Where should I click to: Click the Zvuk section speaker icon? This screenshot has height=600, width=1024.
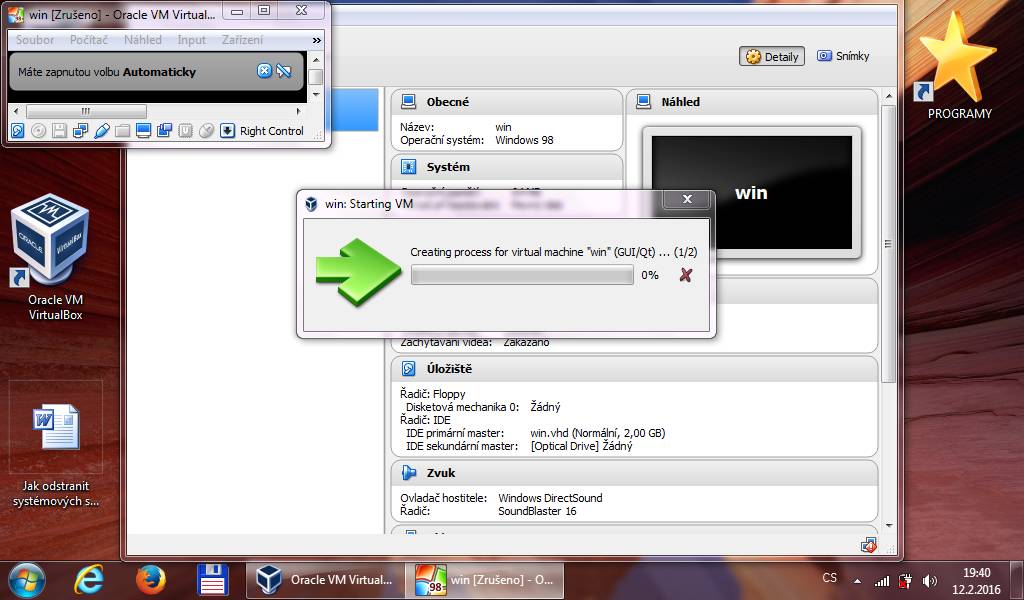409,473
